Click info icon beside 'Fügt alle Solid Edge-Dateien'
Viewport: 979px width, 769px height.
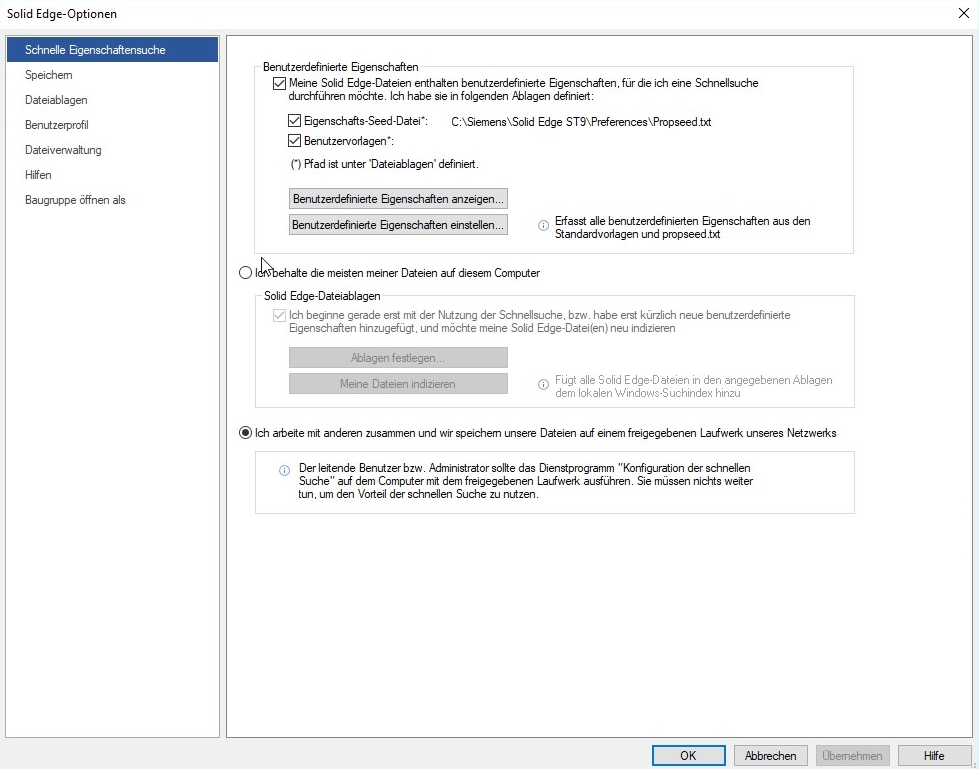click(543, 384)
